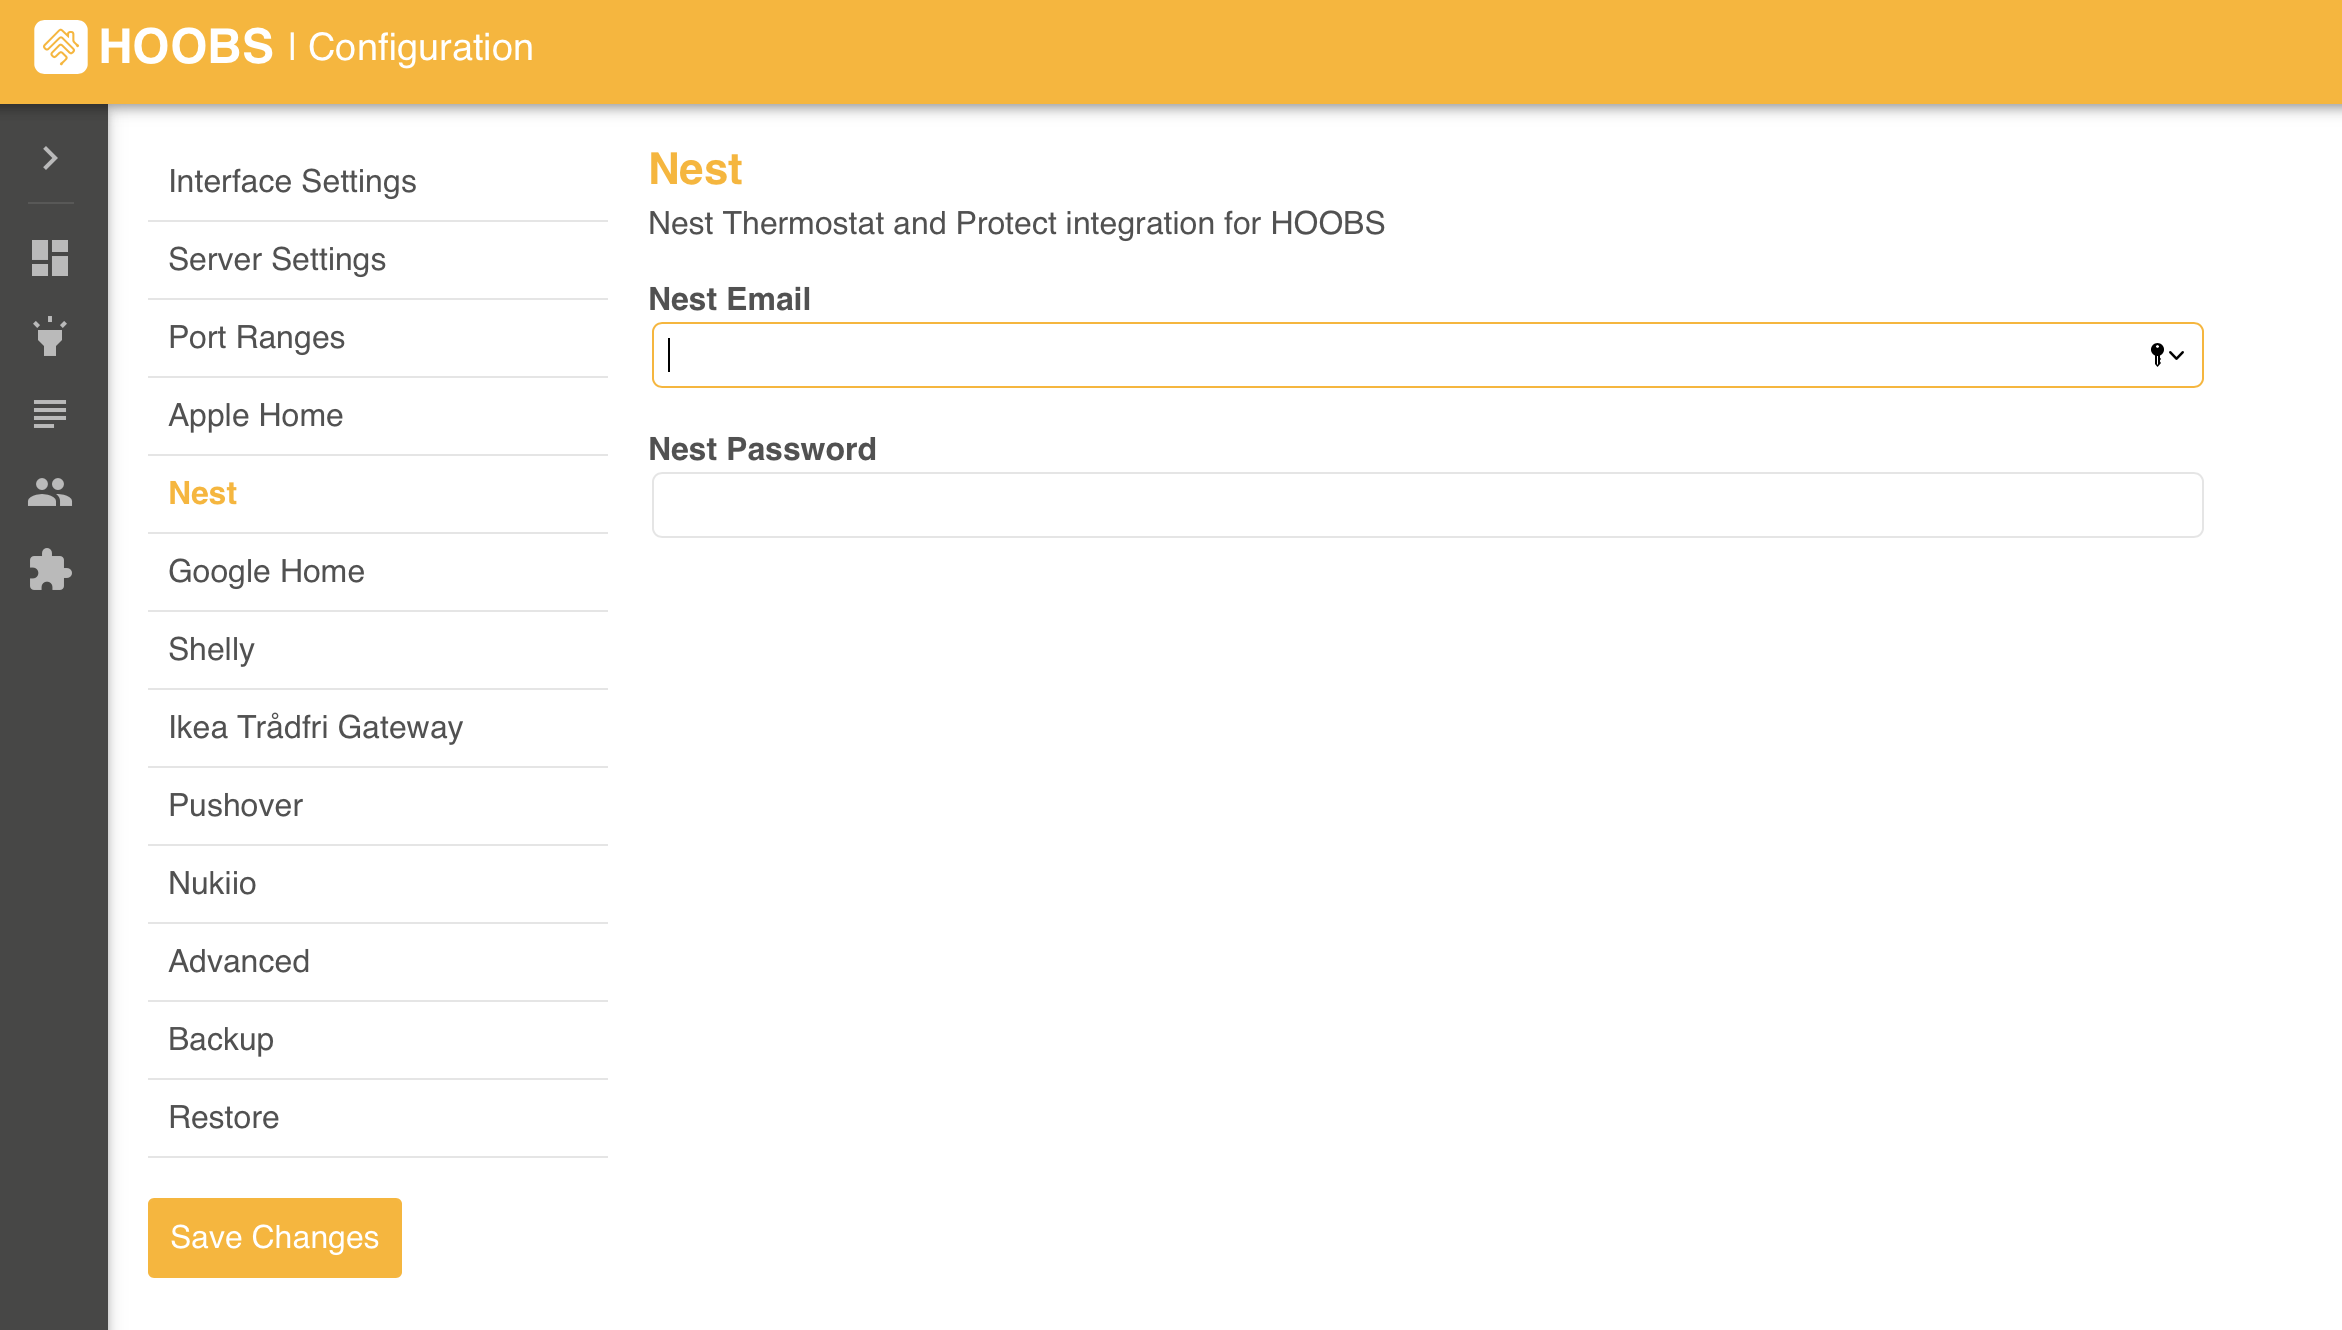Viewport: 2342px width, 1330px height.
Task: Open the Restore section
Action: pos(224,1117)
